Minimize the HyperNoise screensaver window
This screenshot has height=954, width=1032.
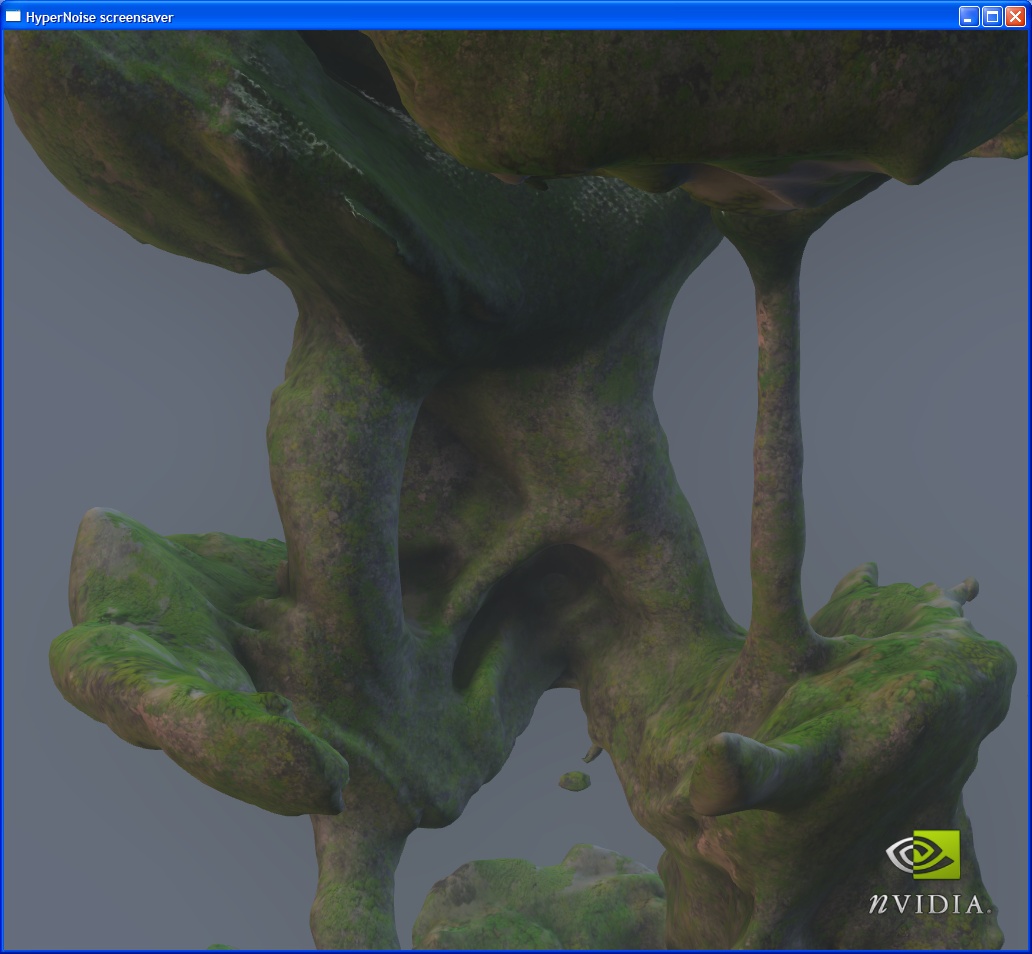[969, 16]
